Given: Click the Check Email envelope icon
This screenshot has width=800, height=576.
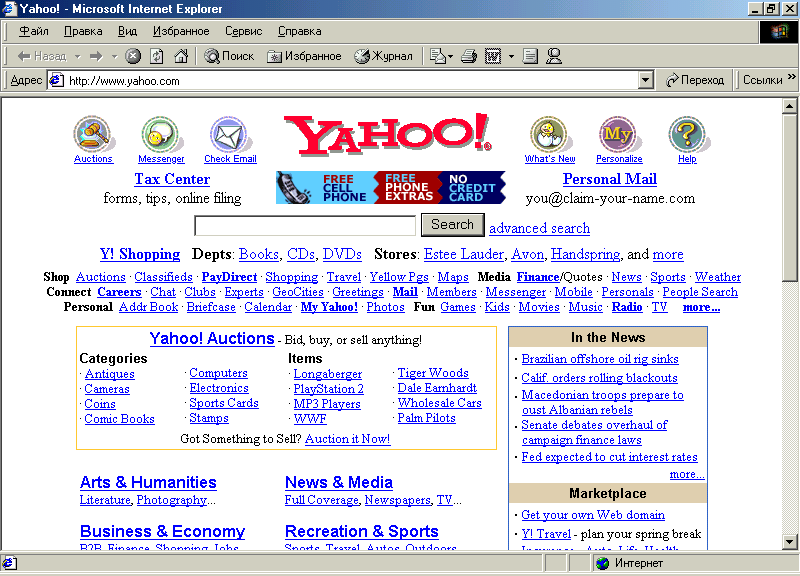Looking at the screenshot, I should tap(230, 134).
